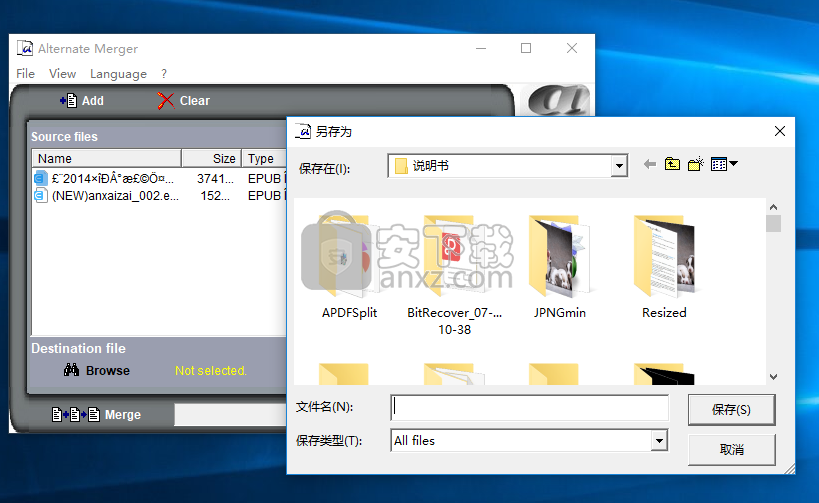Screen dimensions: 819x503
Task: Click the Add files icon in Alternate Merger
Action: pos(68,100)
